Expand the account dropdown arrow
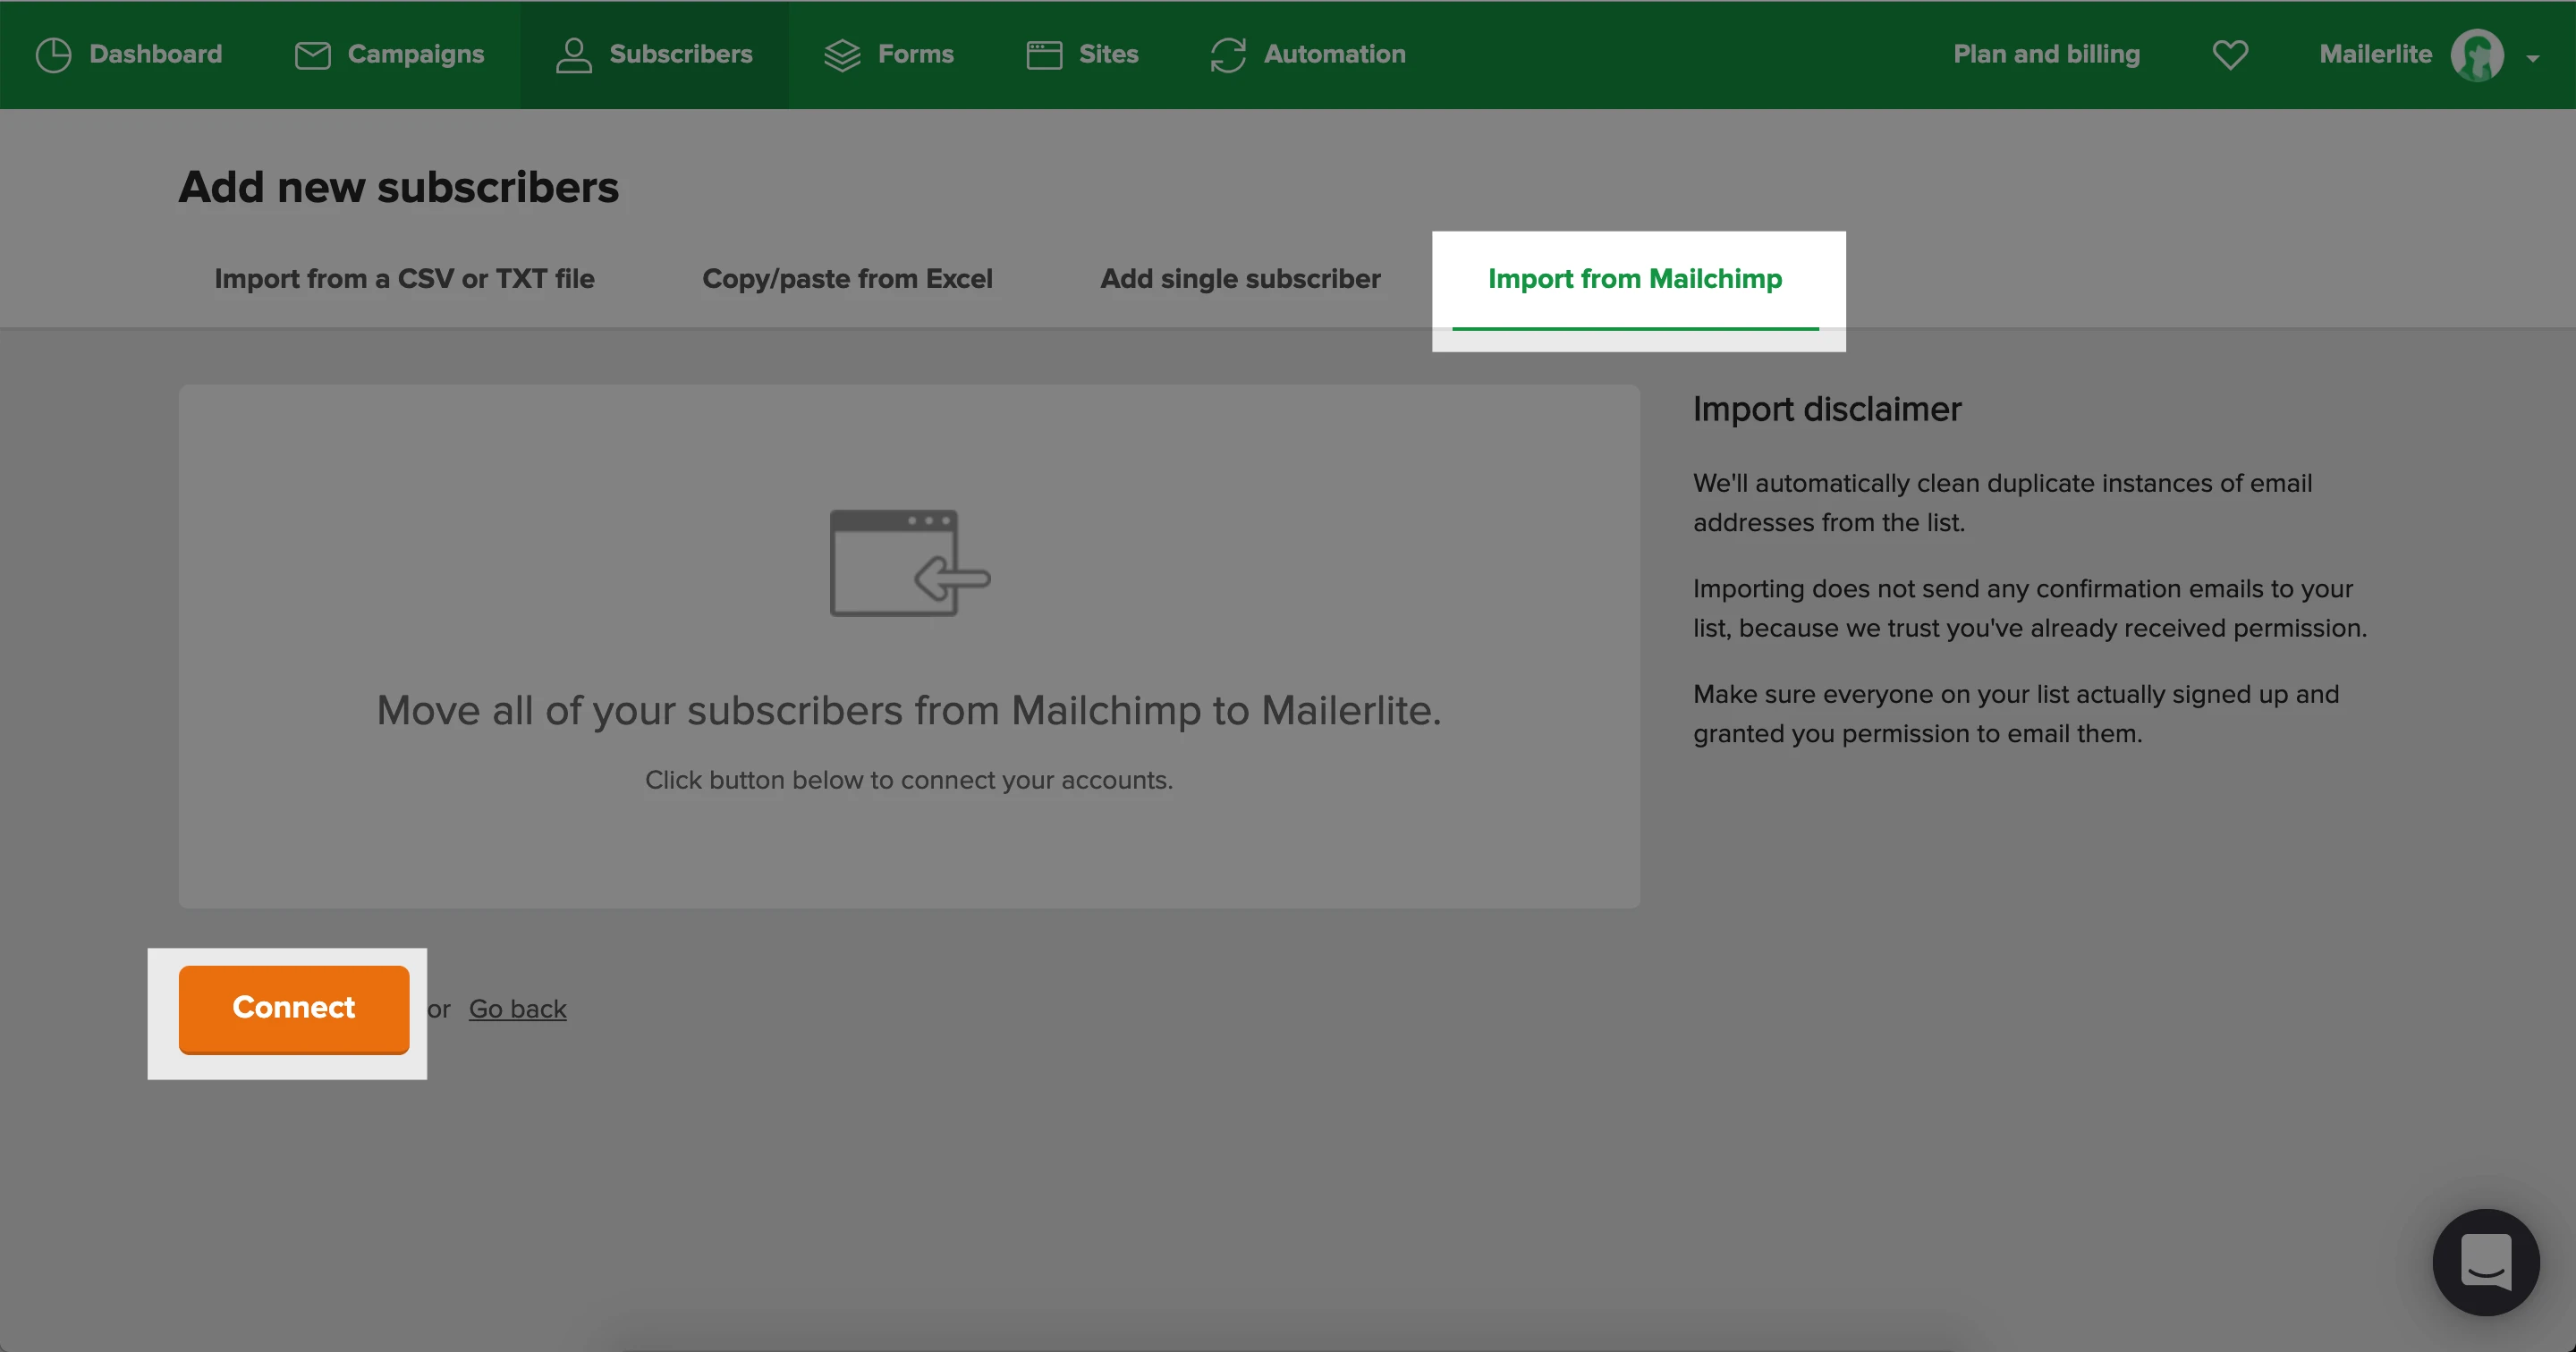 click(x=2532, y=58)
